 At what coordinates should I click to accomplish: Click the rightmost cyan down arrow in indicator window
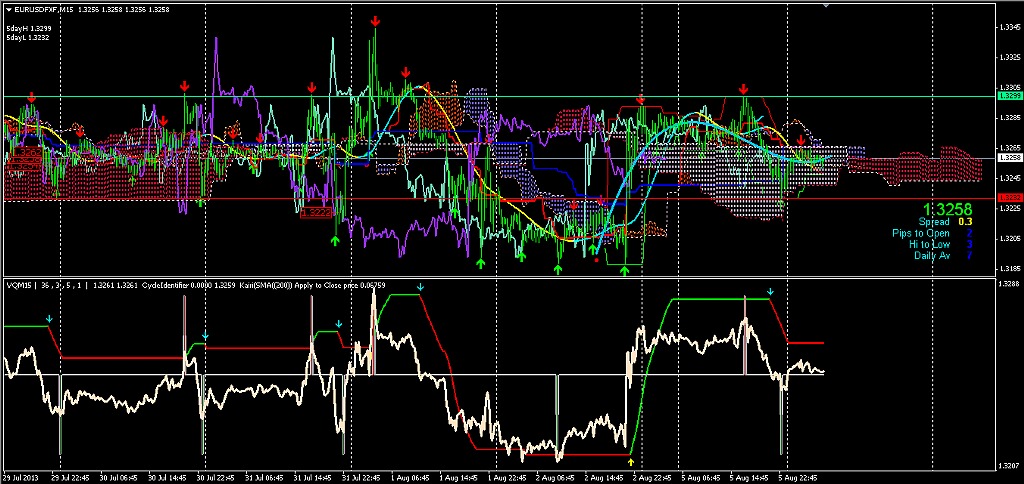[x=770, y=292]
